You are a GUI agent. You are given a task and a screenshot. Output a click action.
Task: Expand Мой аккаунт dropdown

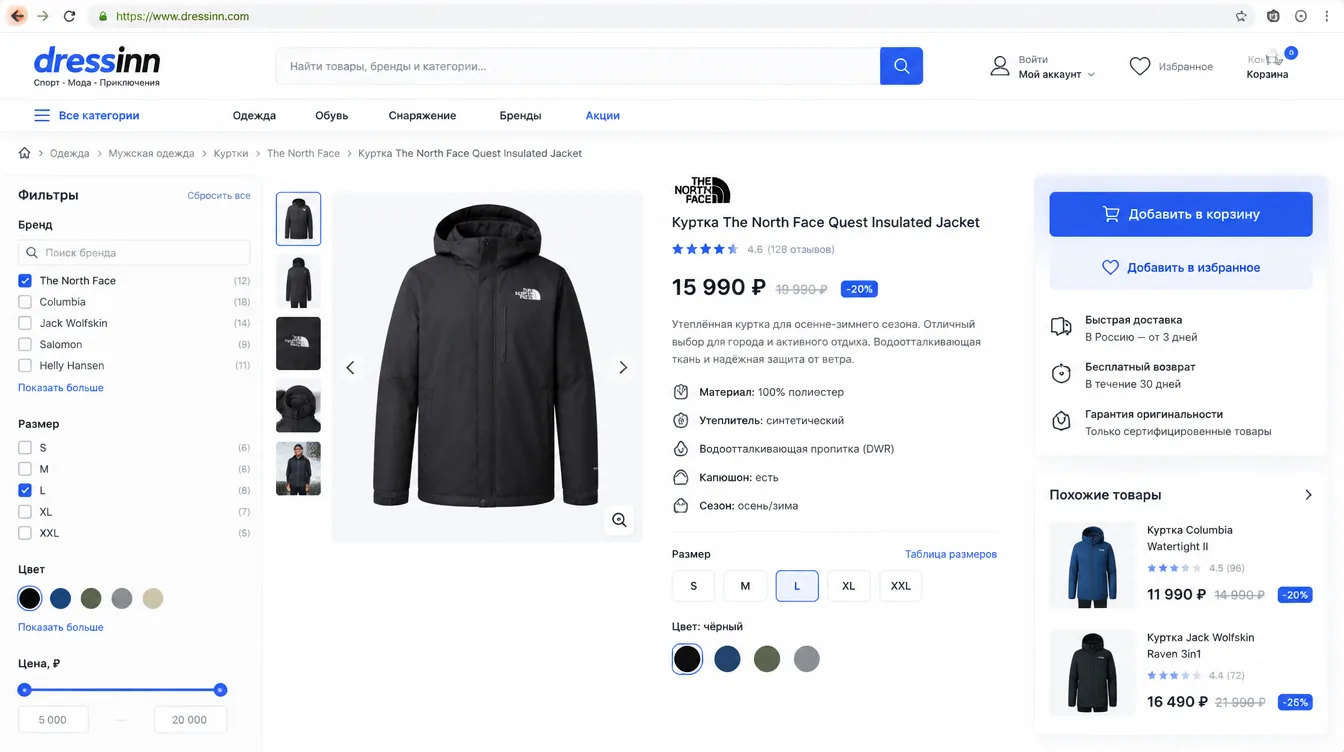coord(1091,75)
